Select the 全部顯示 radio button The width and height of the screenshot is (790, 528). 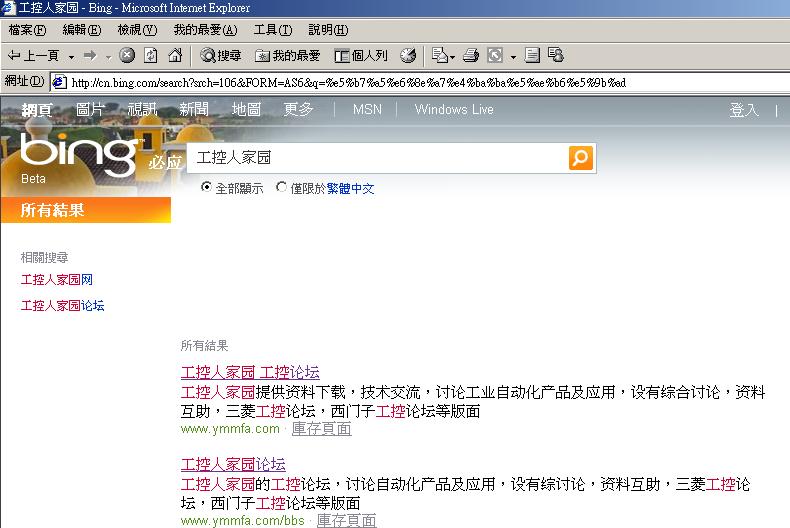(x=206, y=187)
